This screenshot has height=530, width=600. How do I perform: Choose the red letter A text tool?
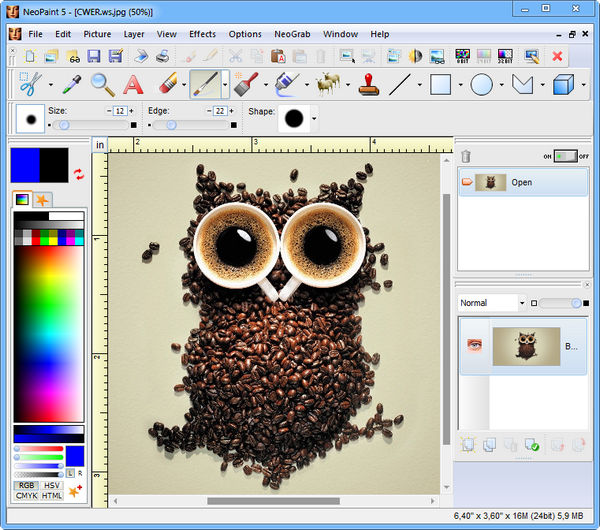point(133,85)
